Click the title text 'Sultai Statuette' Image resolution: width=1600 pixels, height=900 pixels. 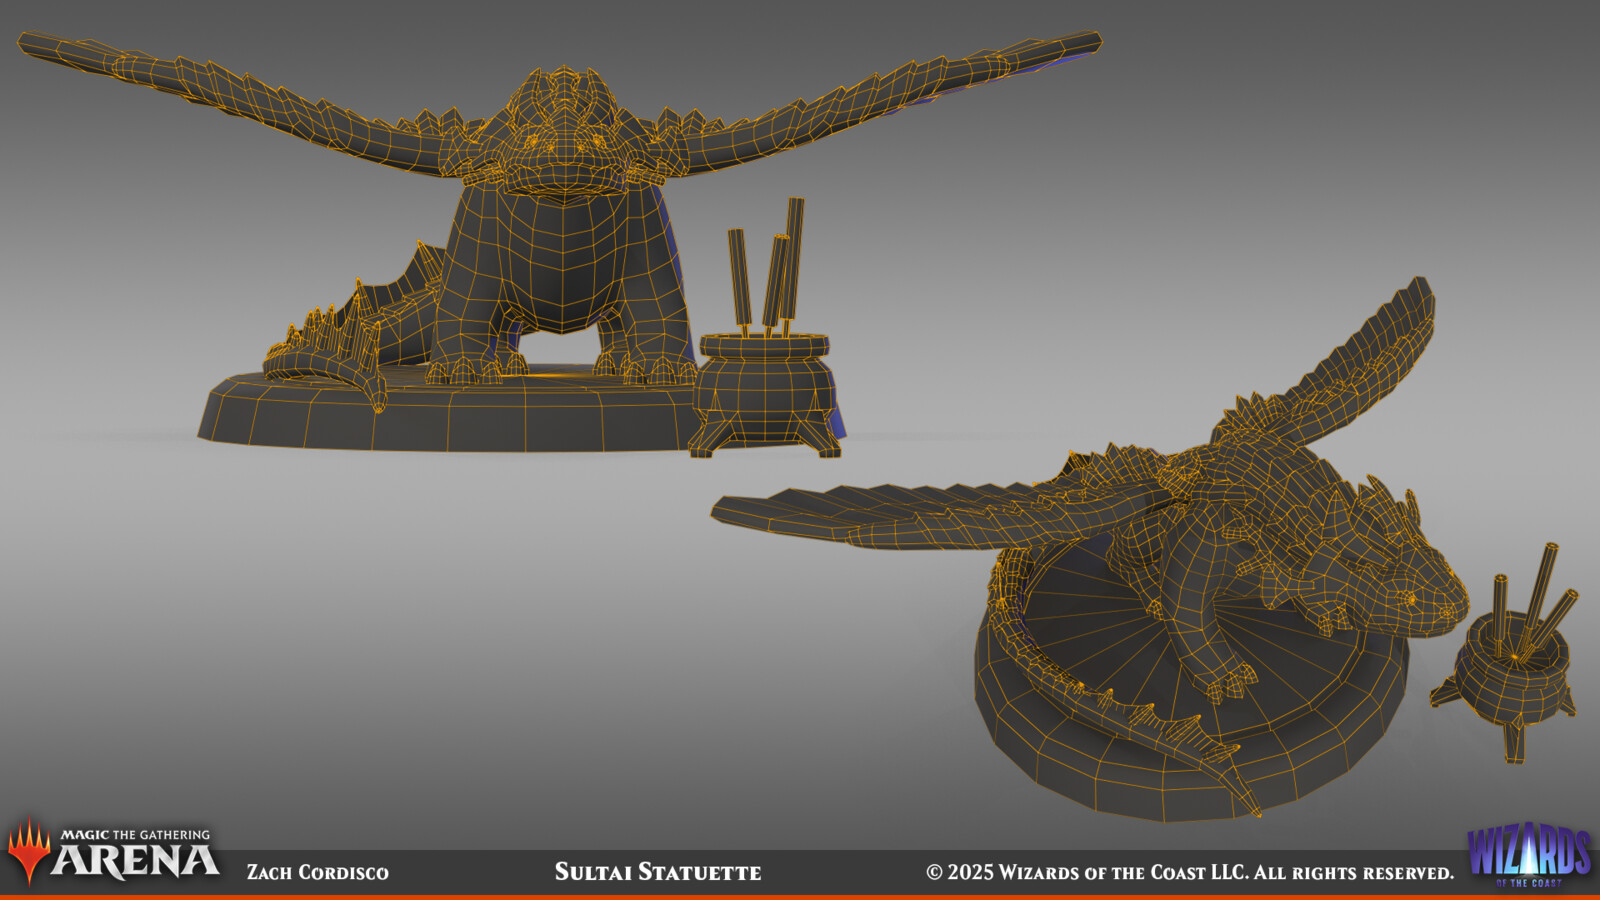(658, 872)
